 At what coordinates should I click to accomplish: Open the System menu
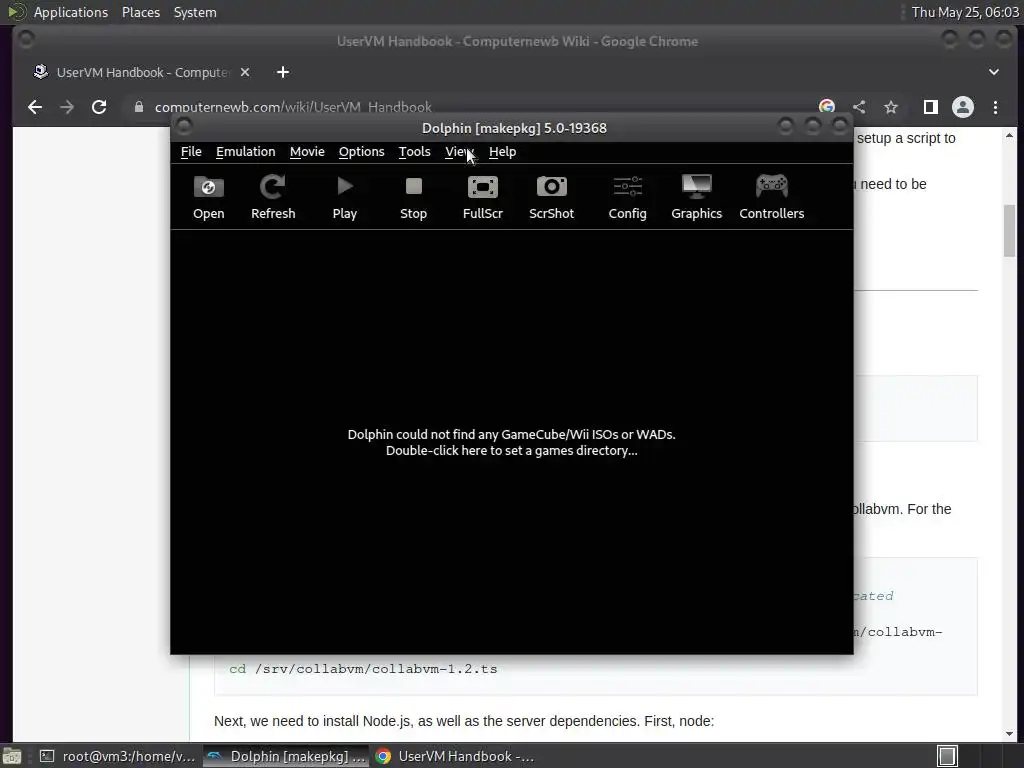[x=195, y=12]
